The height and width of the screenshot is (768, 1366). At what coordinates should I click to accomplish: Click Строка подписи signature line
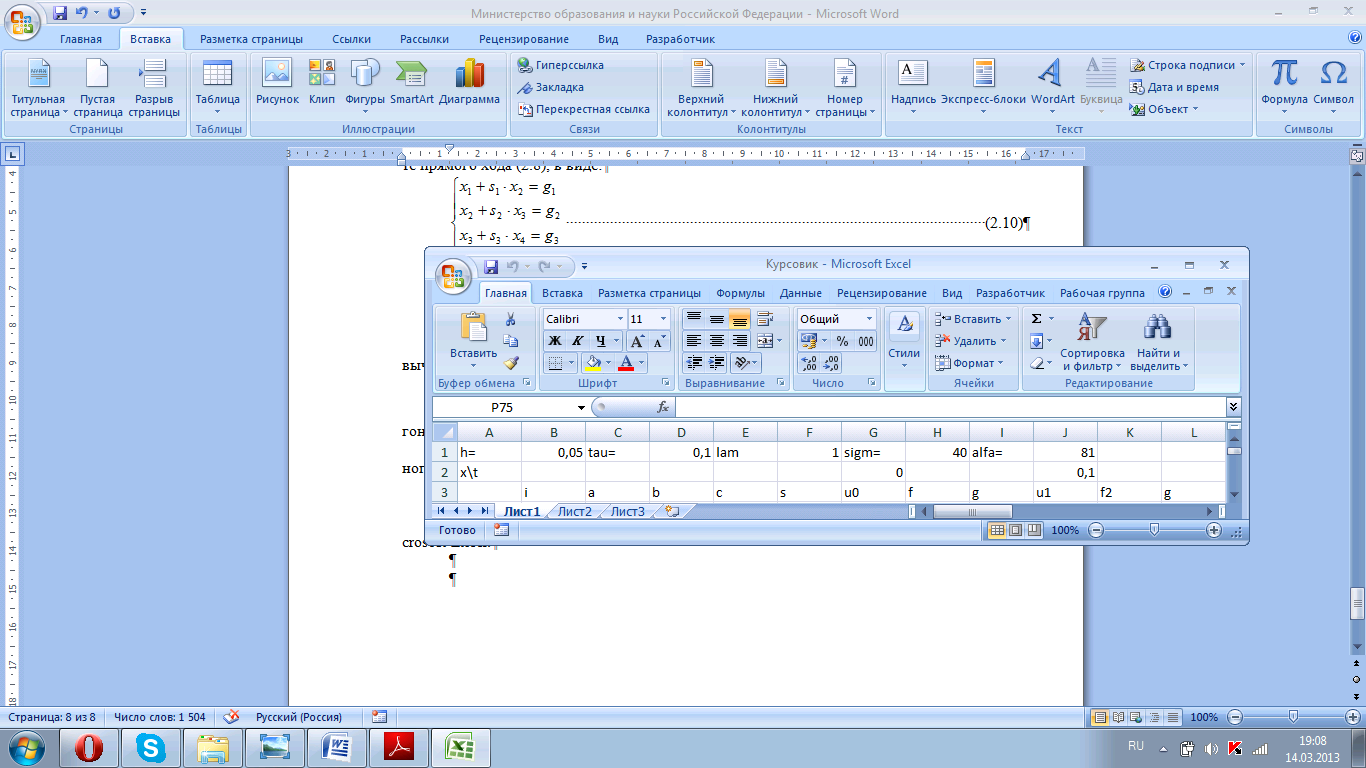[x=1188, y=65]
